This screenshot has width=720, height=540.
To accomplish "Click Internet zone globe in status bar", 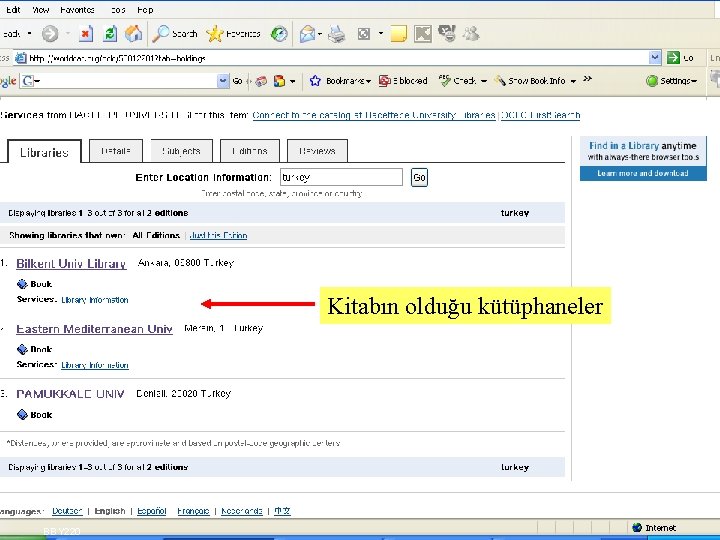I will pos(636,528).
